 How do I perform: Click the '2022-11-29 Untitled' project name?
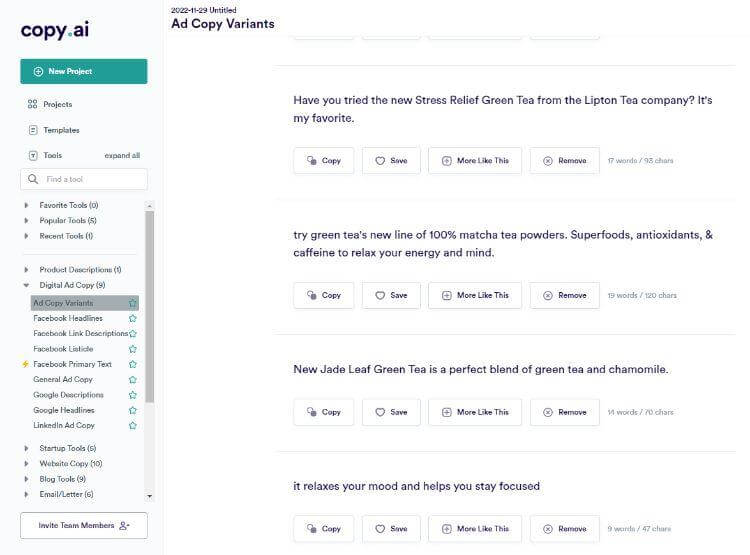click(x=204, y=10)
